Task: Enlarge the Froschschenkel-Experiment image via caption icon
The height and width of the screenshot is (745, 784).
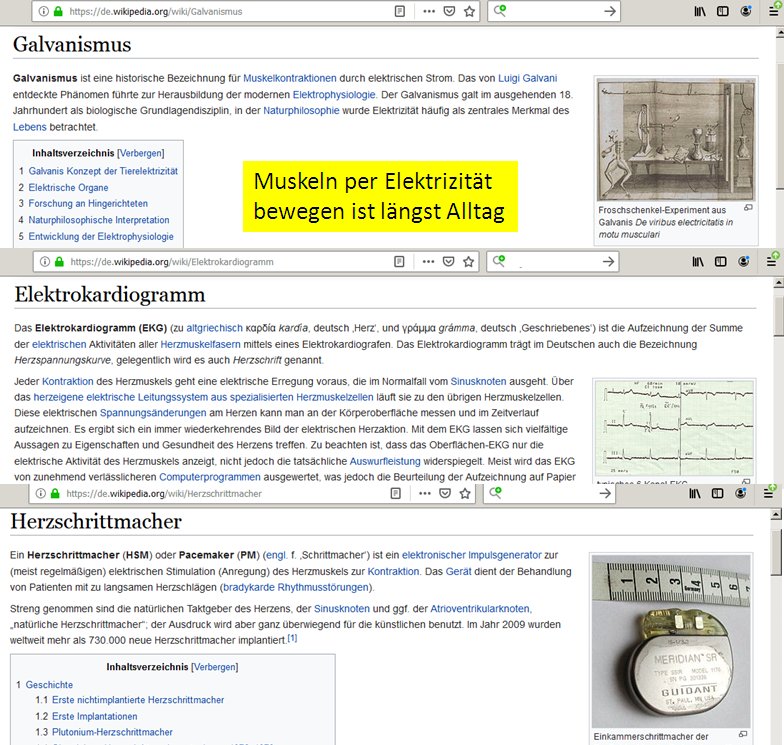Action: (748, 208)
